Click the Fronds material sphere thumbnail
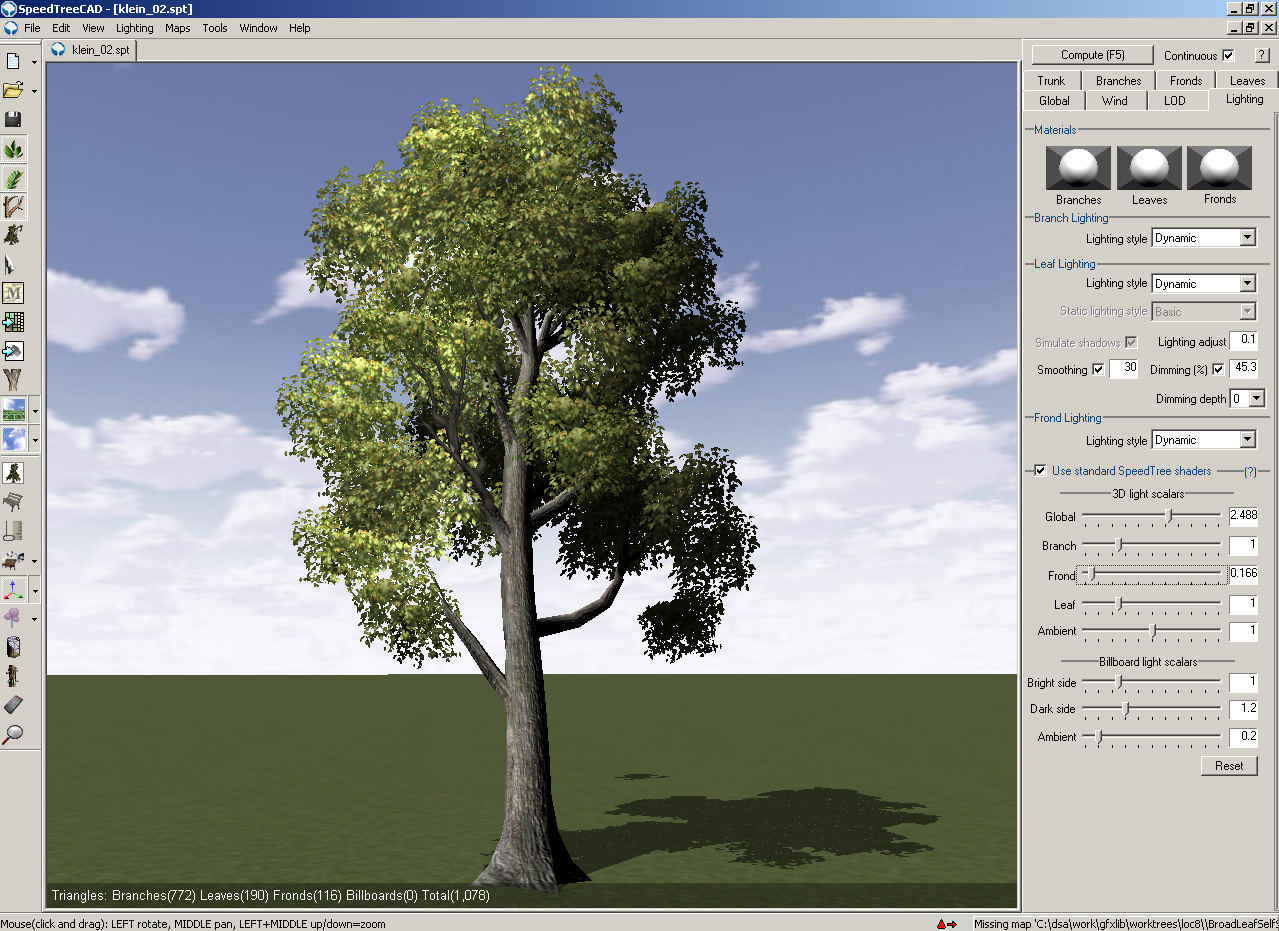Viewport: 1279px width, 931px height. 1219,167
